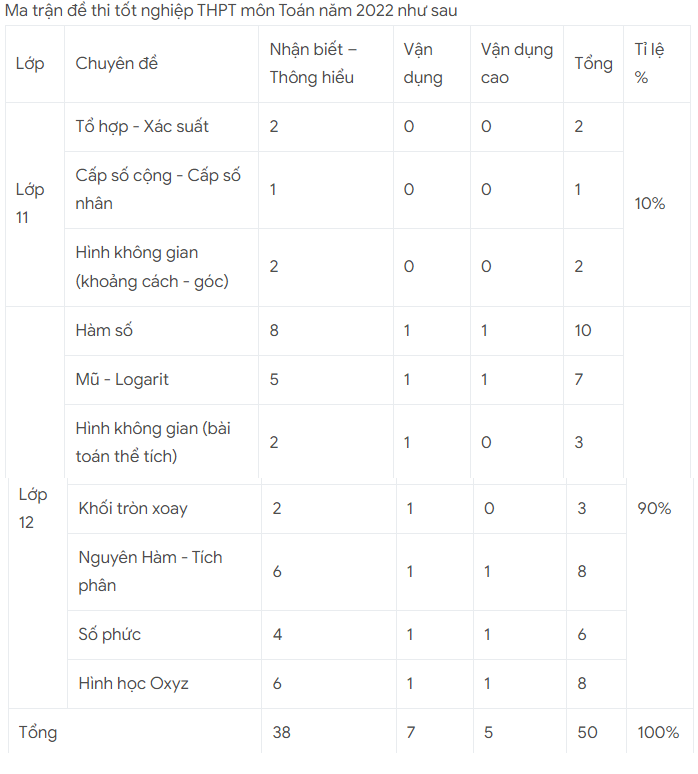Screen dimensions: 698x774
Task: Click the "Cấp số cộng - Cấp số nhân" cell
Action: (158, 190)
